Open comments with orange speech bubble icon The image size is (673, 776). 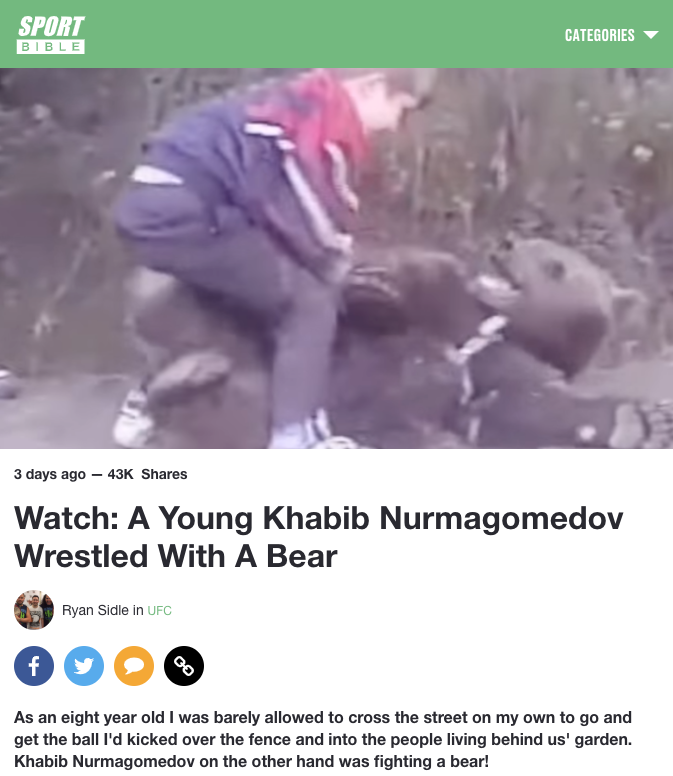click(x=134, y=666)
